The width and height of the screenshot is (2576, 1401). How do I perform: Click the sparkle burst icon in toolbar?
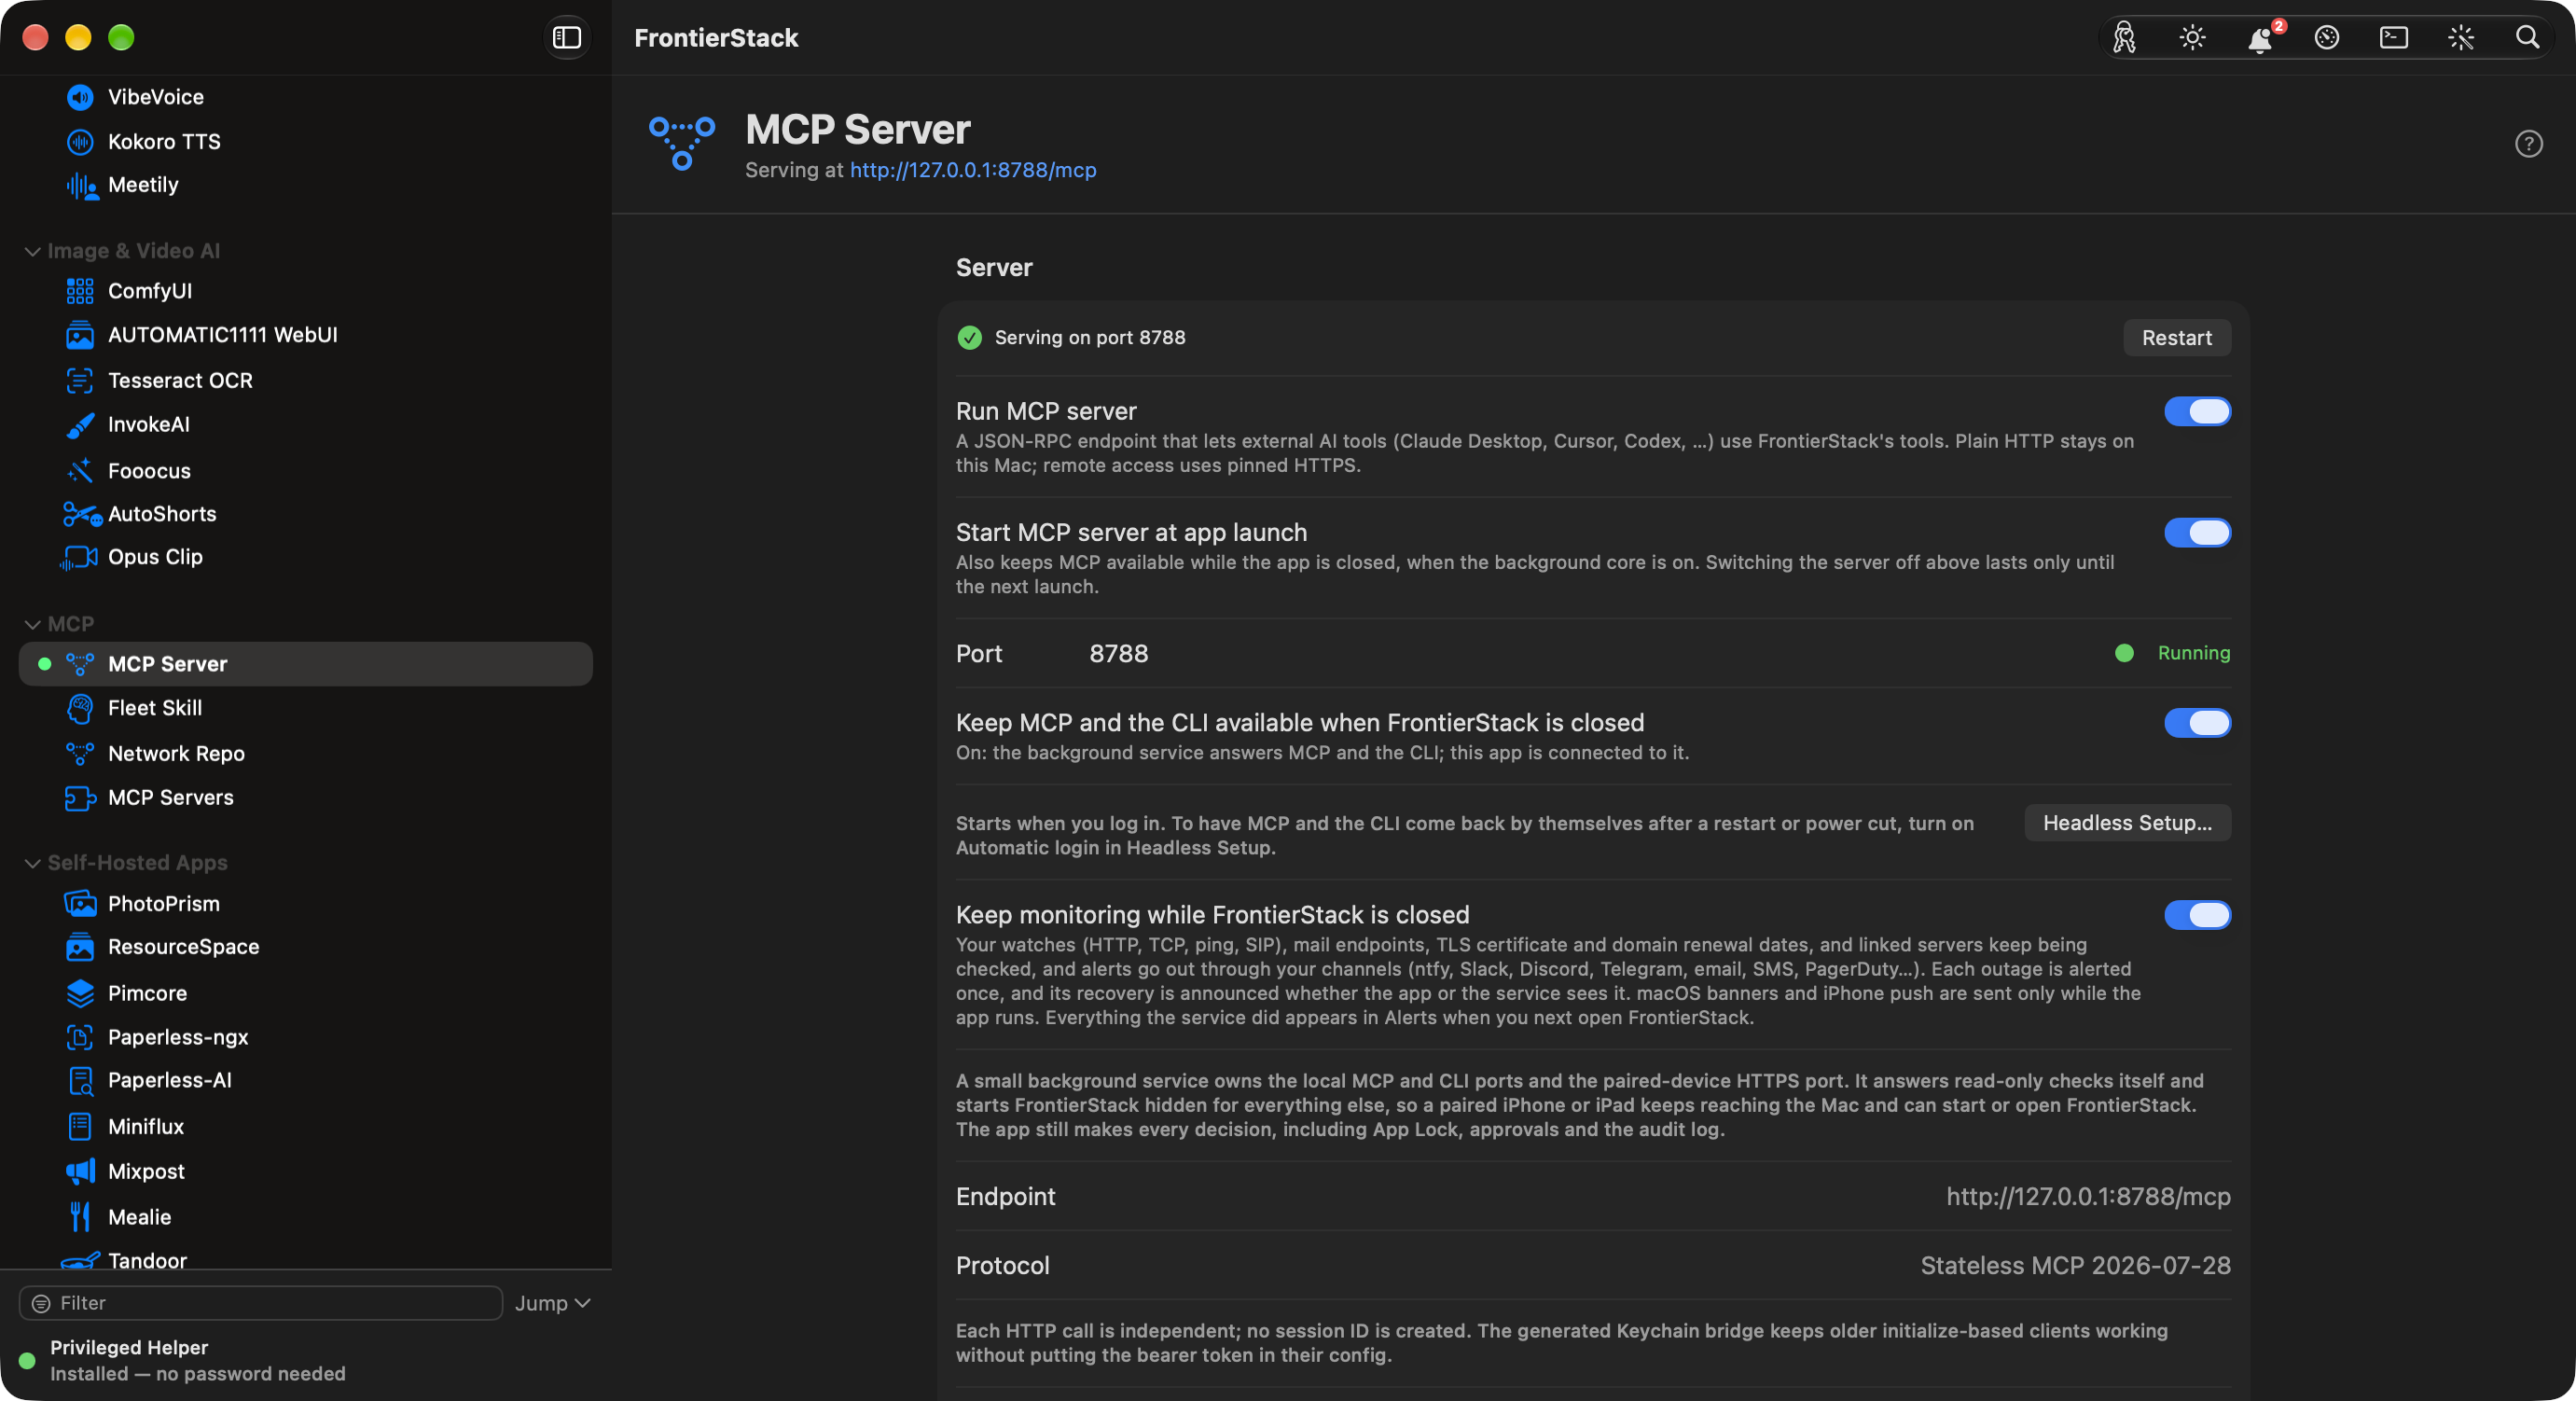pos(2460,38)
